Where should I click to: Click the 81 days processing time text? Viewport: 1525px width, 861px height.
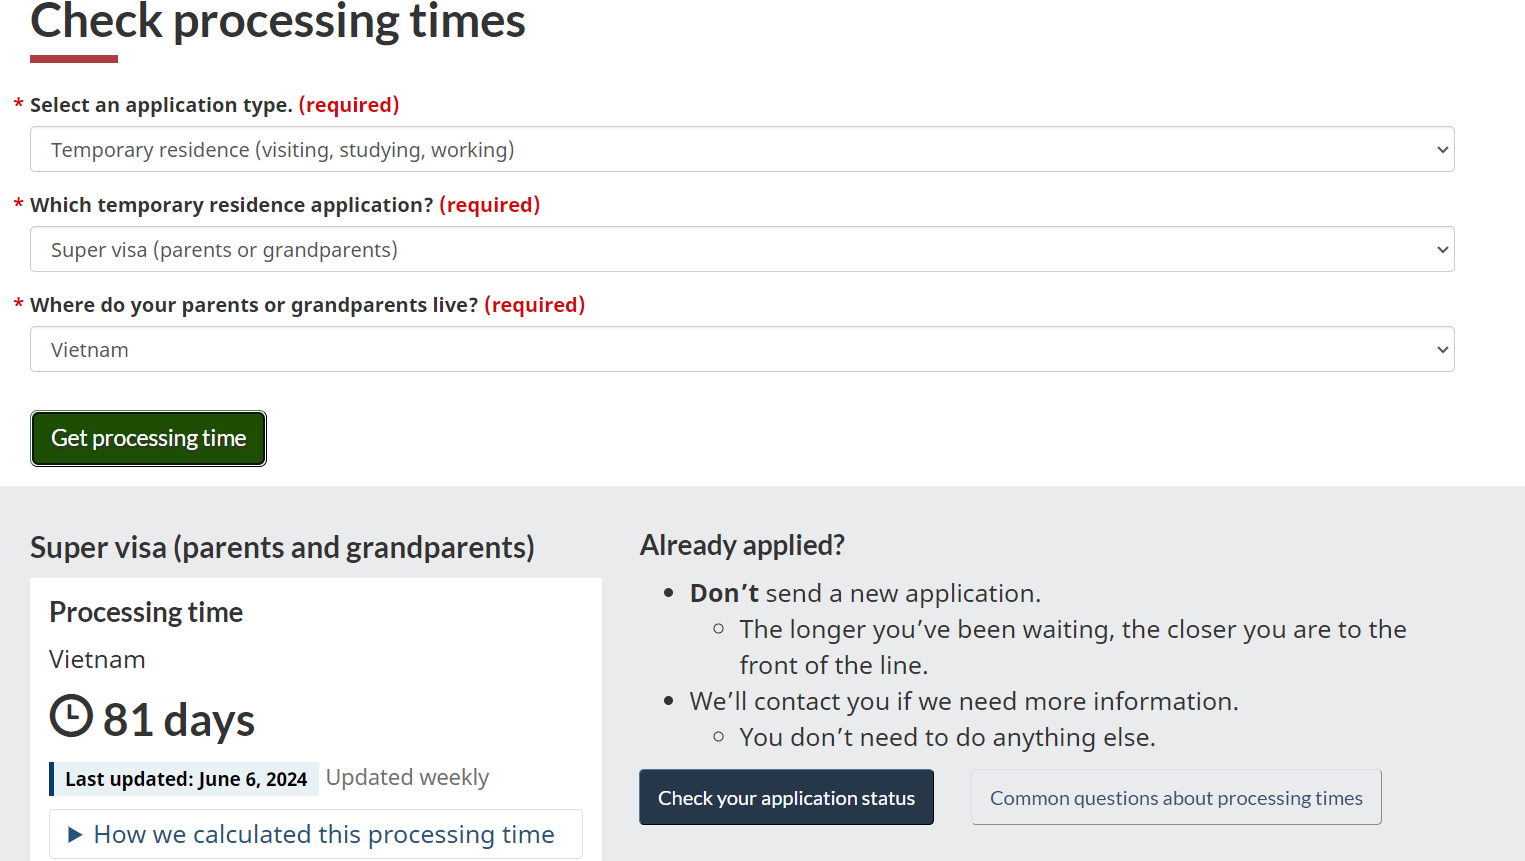point(179,719)
